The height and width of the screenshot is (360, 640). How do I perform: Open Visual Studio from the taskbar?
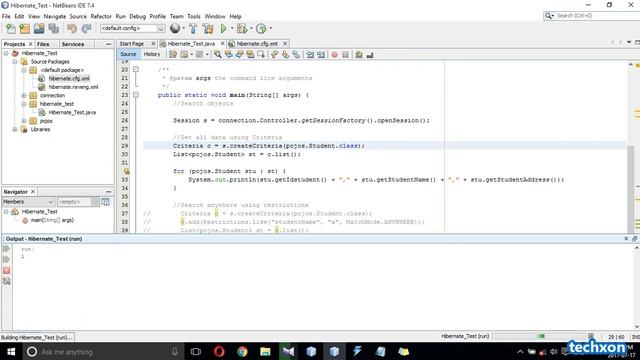tap(288, 351)
